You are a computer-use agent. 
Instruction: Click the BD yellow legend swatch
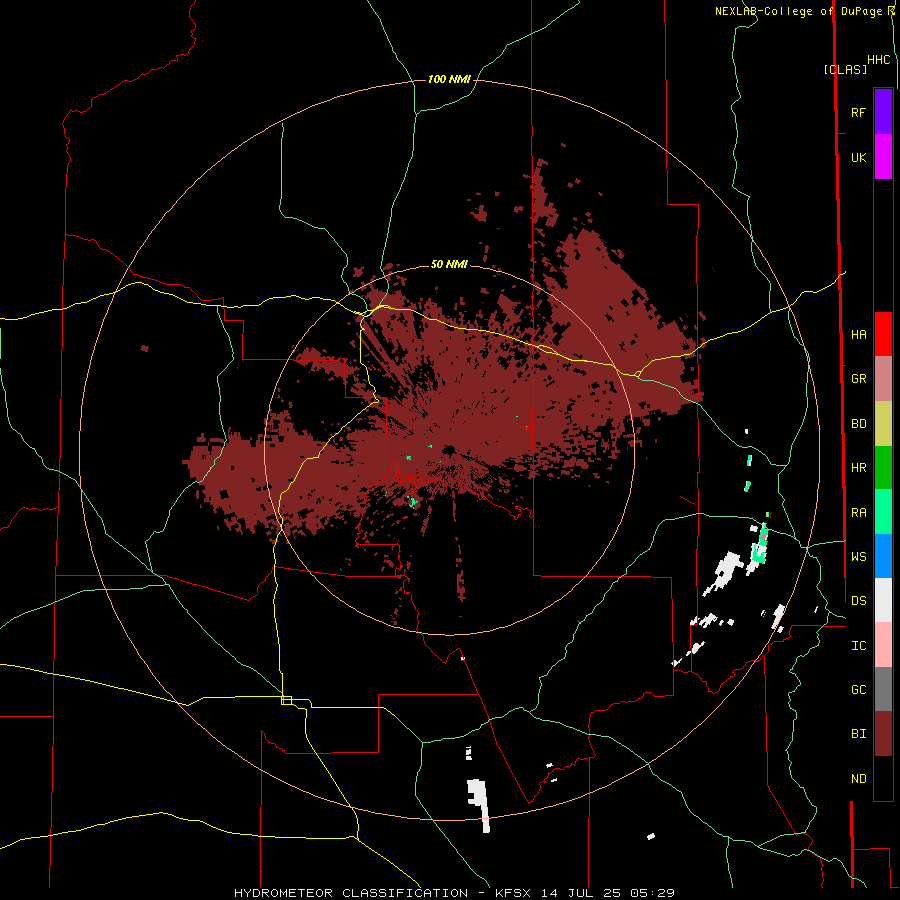pyautogui.click(x=883, y=424)
